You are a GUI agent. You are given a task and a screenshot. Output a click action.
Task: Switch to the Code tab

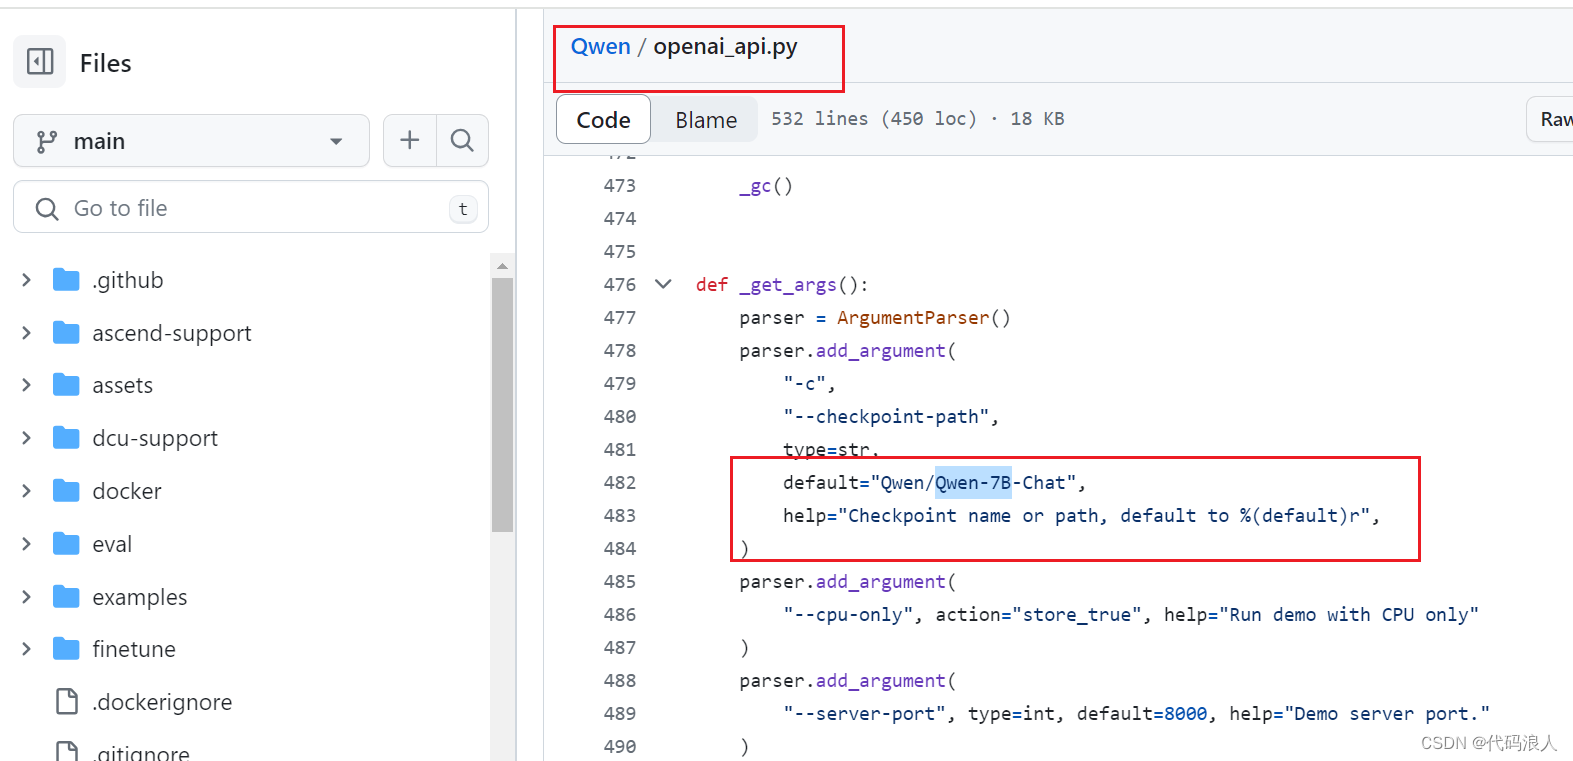[x=604, y=119]
